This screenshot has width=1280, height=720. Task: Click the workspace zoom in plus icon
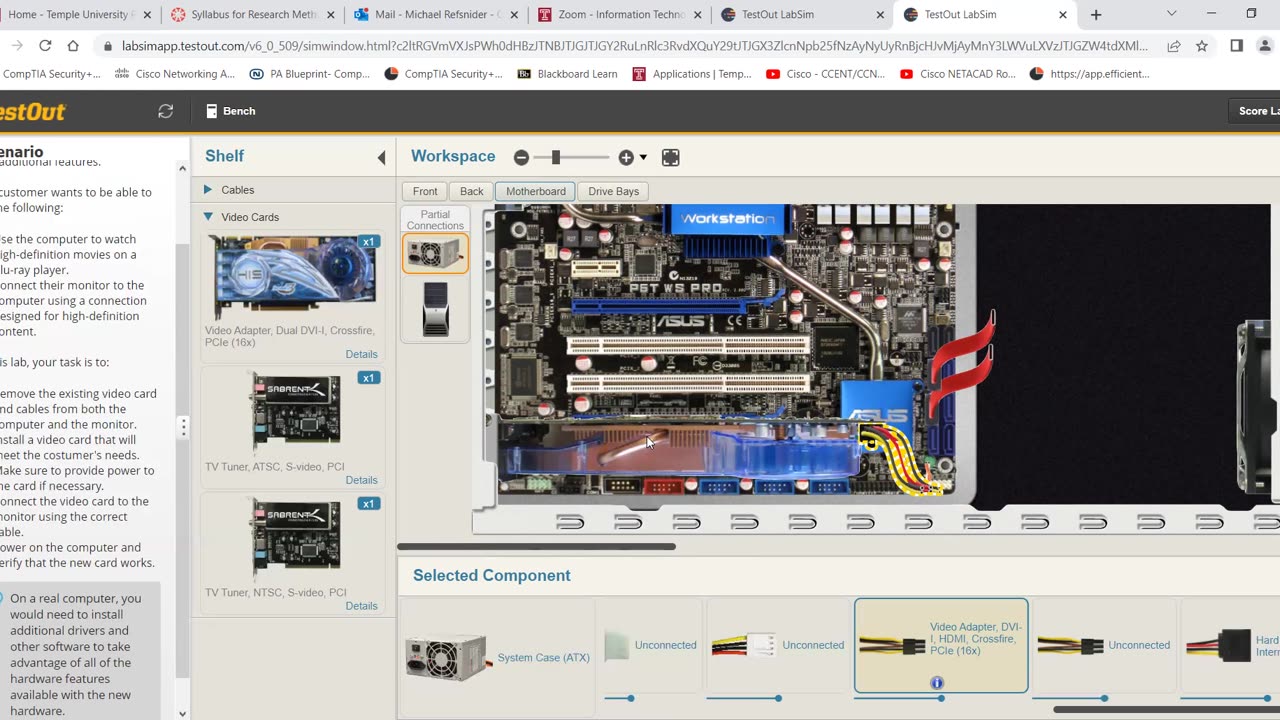click(626, 157)
